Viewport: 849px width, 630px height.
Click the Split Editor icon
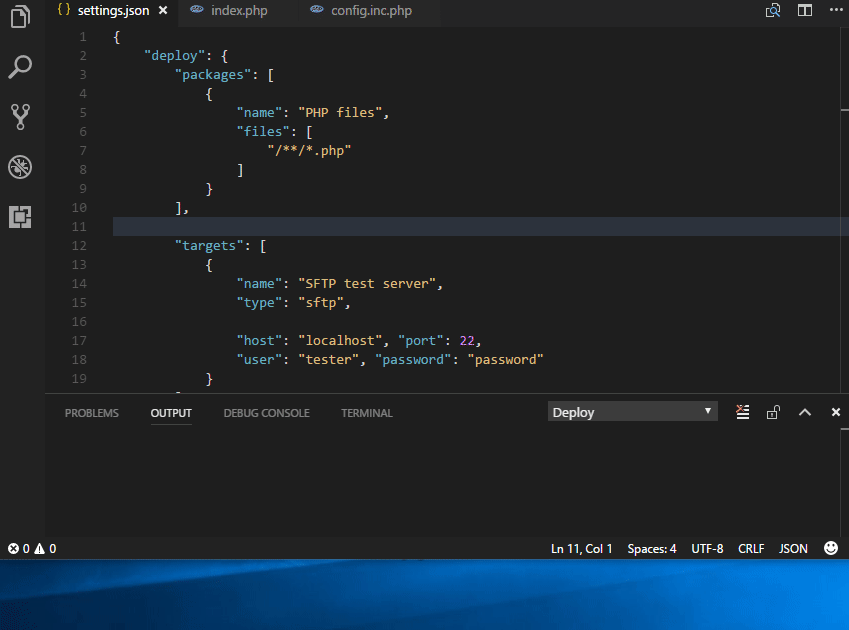click(805, 10)
